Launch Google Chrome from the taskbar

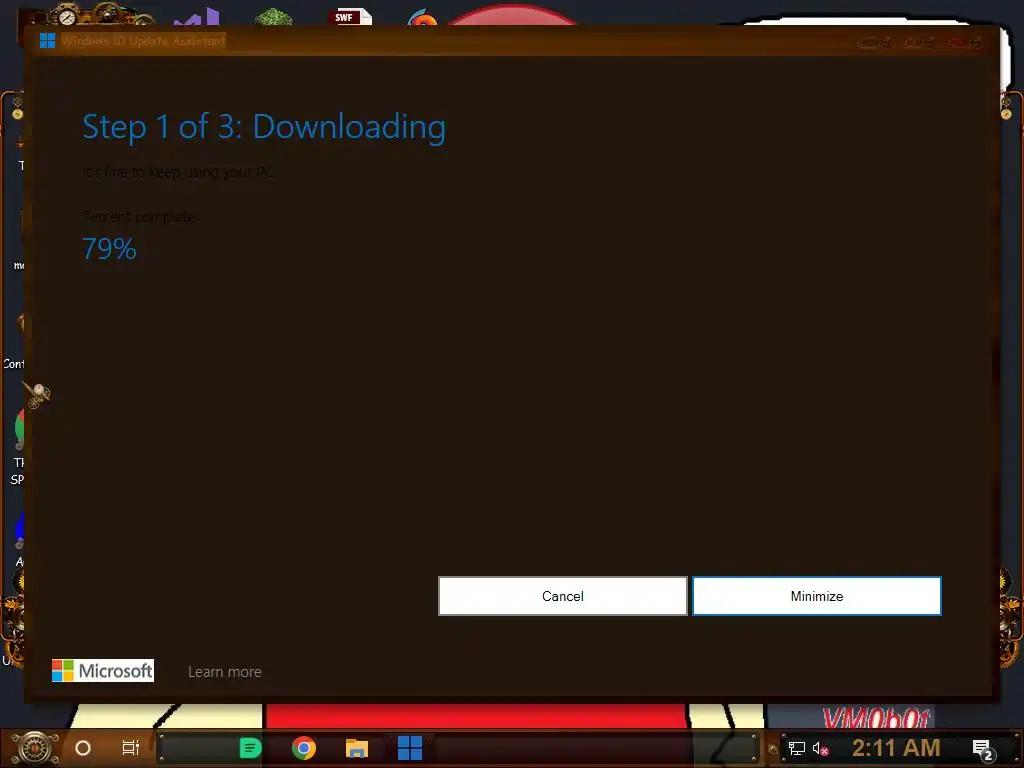(304, 748)
